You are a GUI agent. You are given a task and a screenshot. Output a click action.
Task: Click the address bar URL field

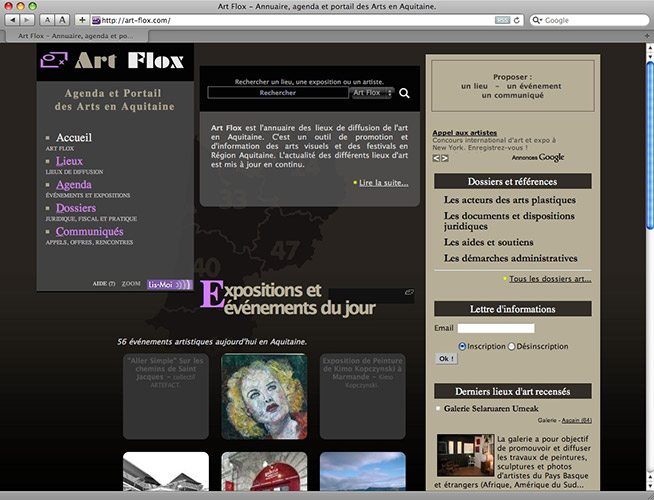point(292,20)
